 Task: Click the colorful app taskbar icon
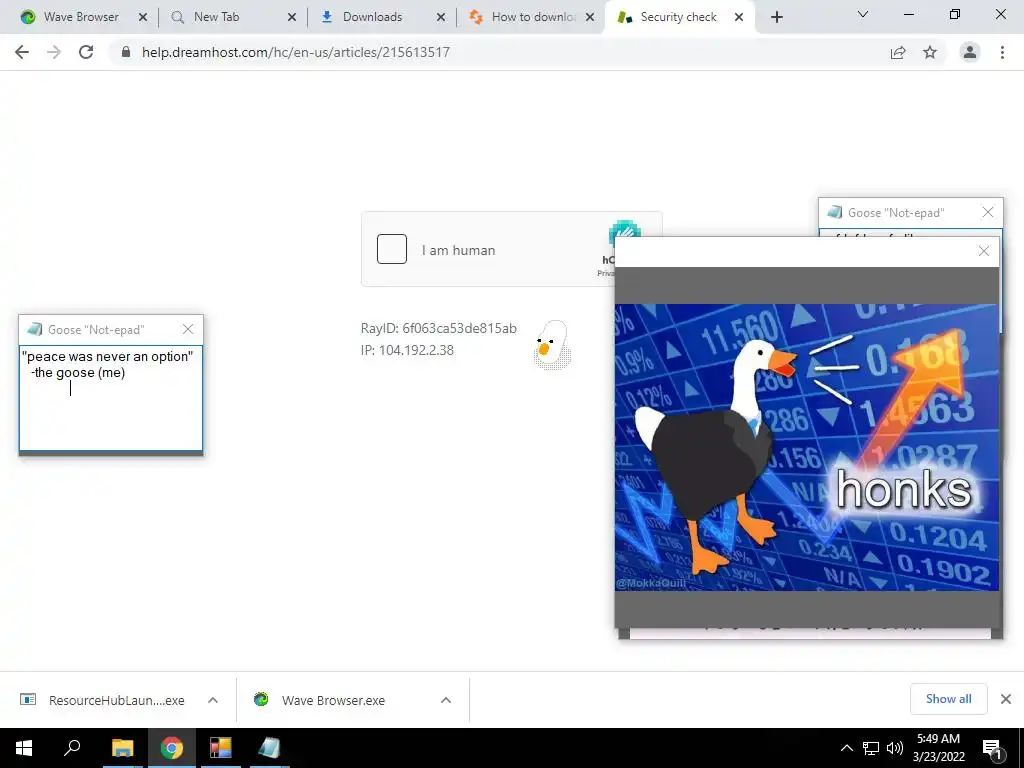[x=221, y=748]
